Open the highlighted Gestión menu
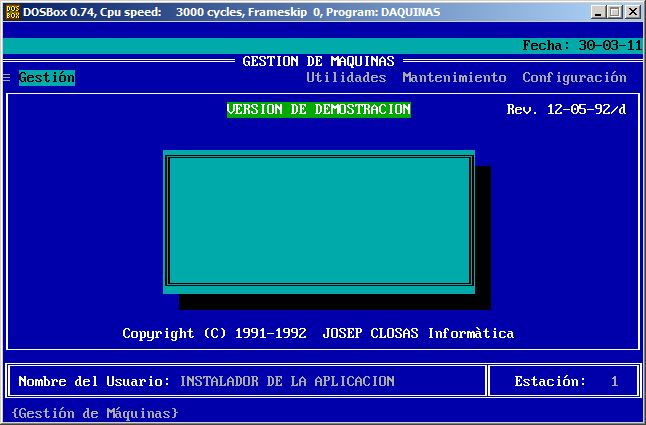 pyautogui.click(x=46, y=78)
